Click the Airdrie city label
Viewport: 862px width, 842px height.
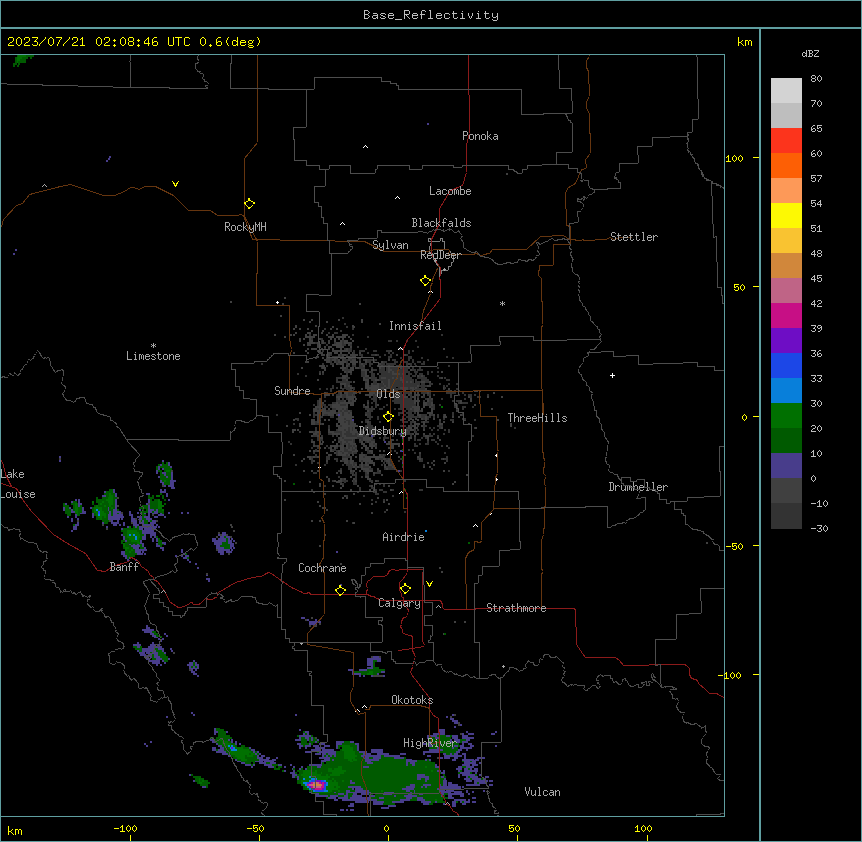(x=404, y=537)
